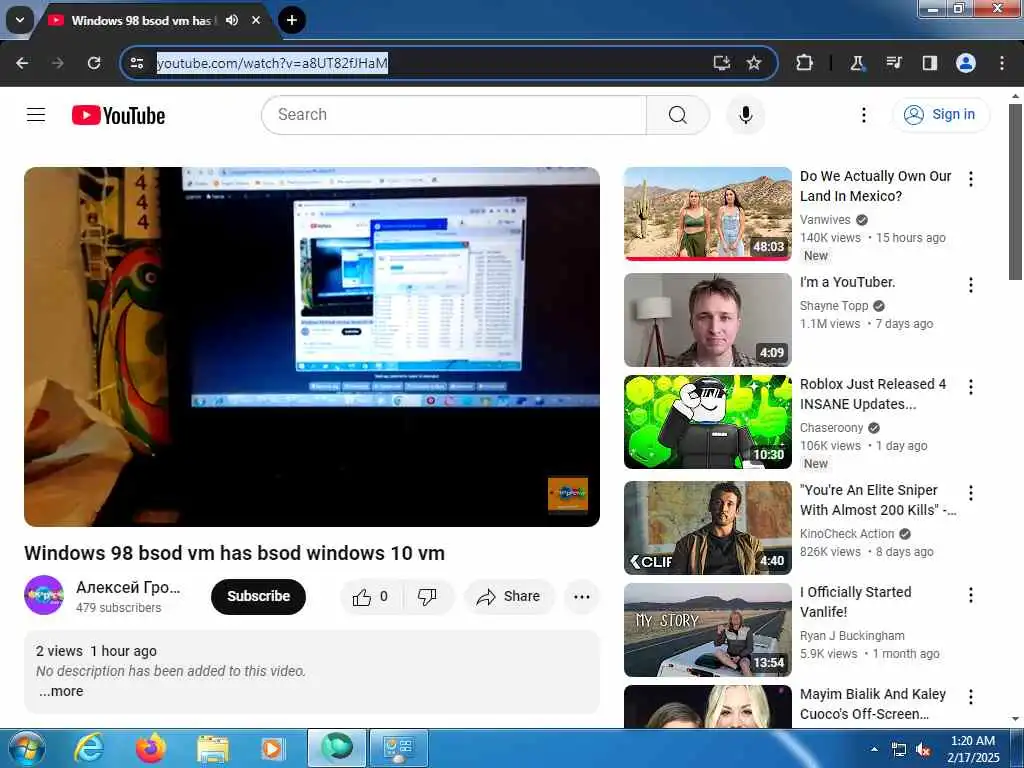Subscribe to the channel

click(x=258, y=596)
